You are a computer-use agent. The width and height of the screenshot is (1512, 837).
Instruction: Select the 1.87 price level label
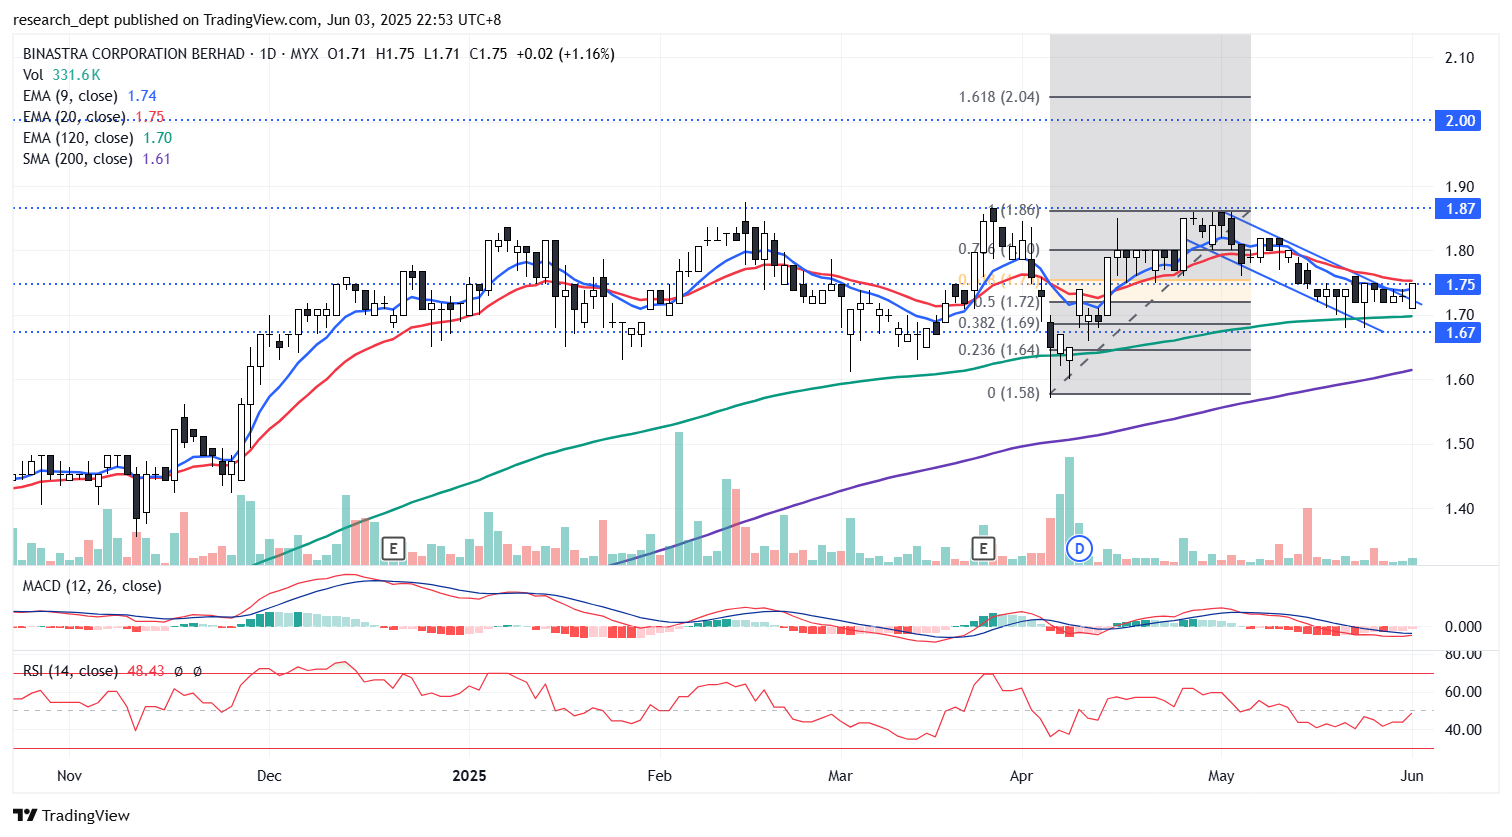1460,208
